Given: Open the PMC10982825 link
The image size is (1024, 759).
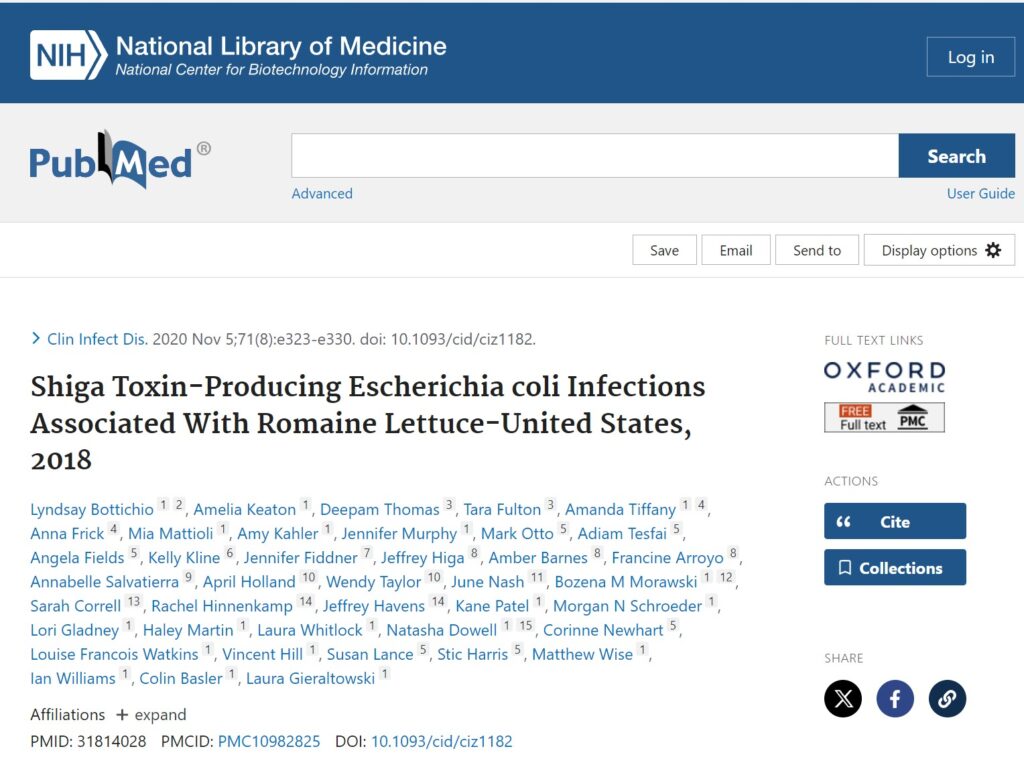Looking at the screenshot, I should coord(269,741).
